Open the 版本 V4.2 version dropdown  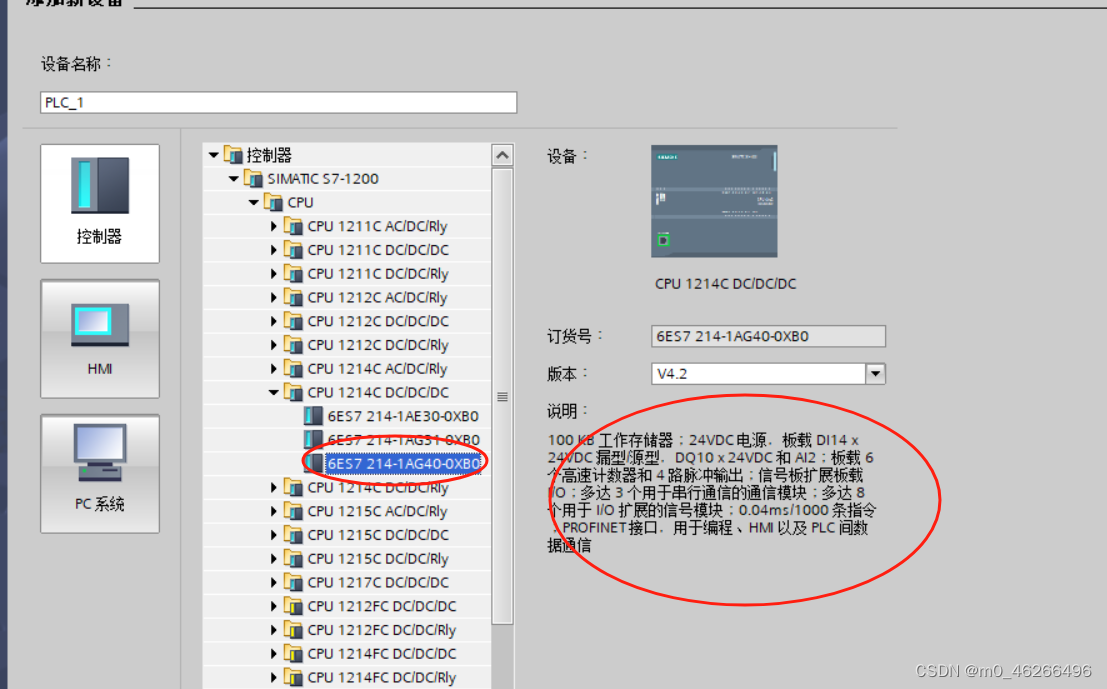(x=875, y=373)
